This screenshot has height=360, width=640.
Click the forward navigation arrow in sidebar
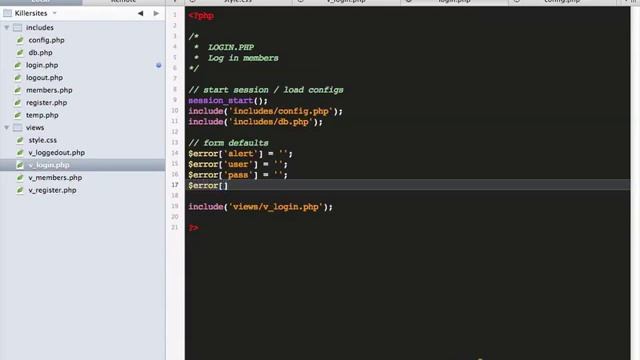(156, 13)
